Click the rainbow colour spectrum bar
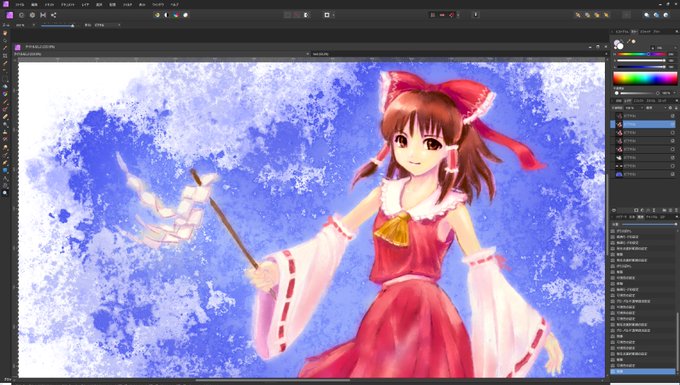Image resolution: width=680 pixels, height=385 pixels. [645, 78]
